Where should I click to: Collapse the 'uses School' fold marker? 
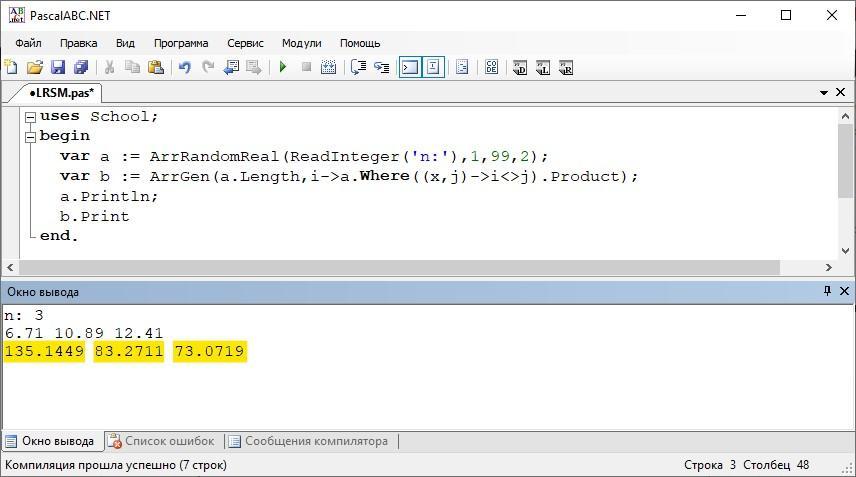click(30, 116)
